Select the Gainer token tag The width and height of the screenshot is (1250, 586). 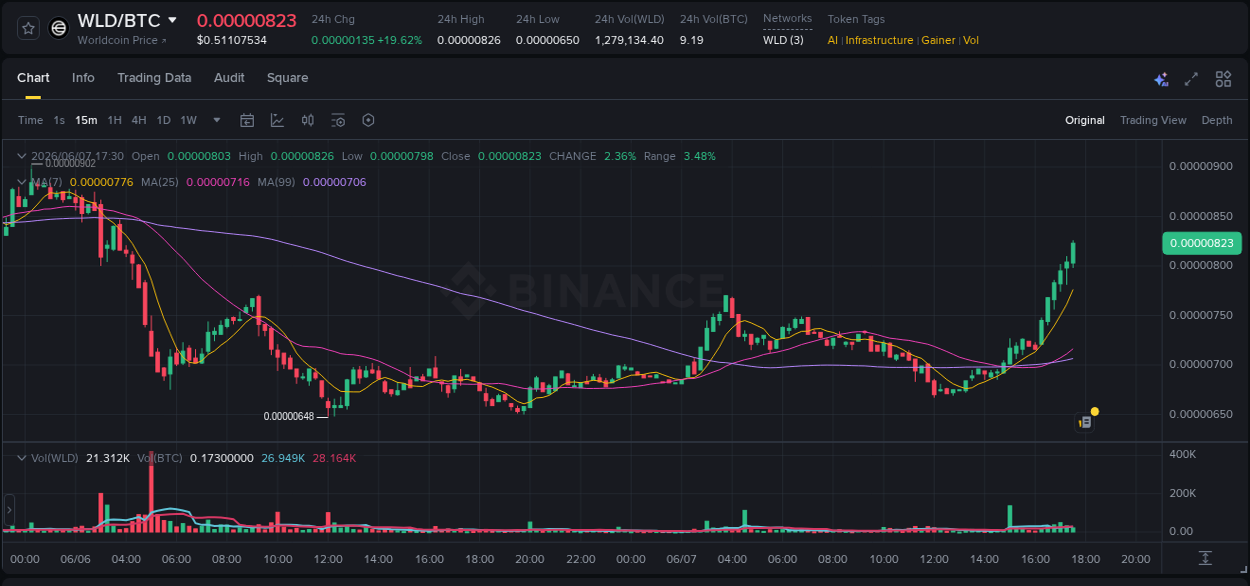click(938, 40)
